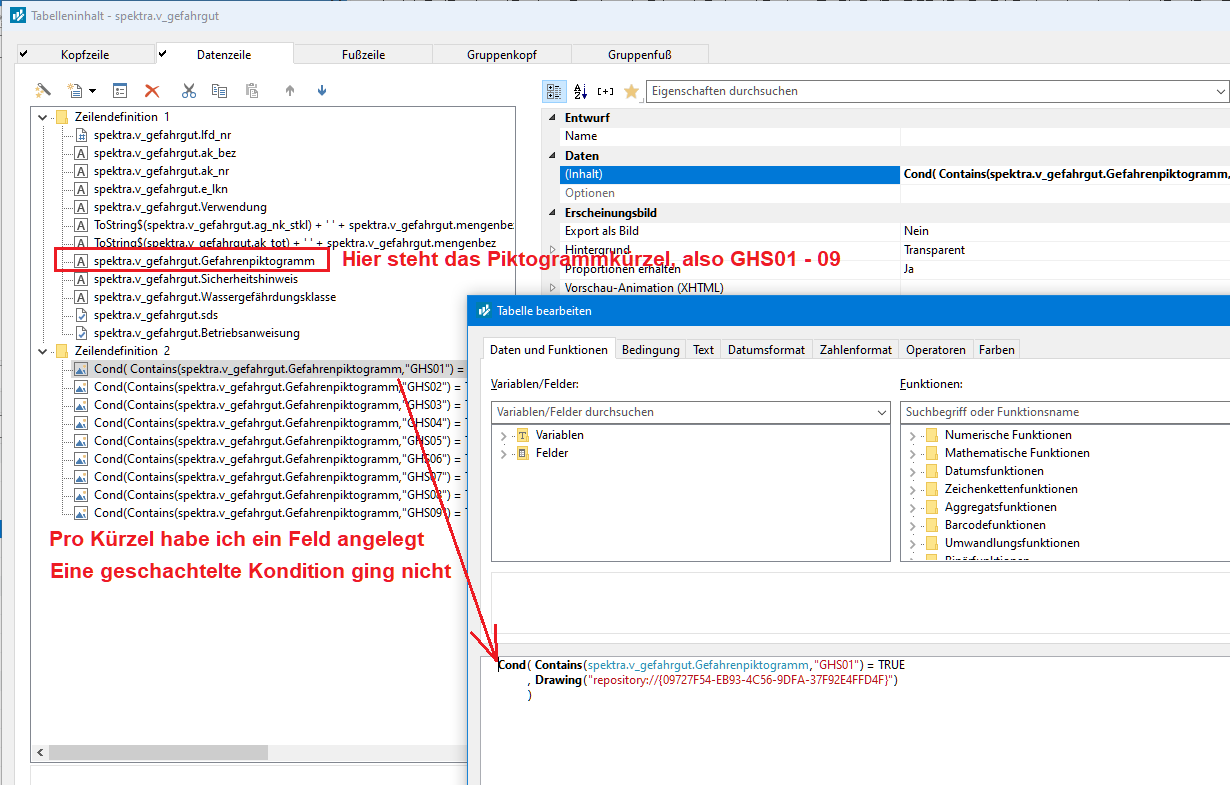The height and width of the screenshot is (785, 1230).
Task: Click image icon of GHS01 Cond row
Action: (81, 369)
